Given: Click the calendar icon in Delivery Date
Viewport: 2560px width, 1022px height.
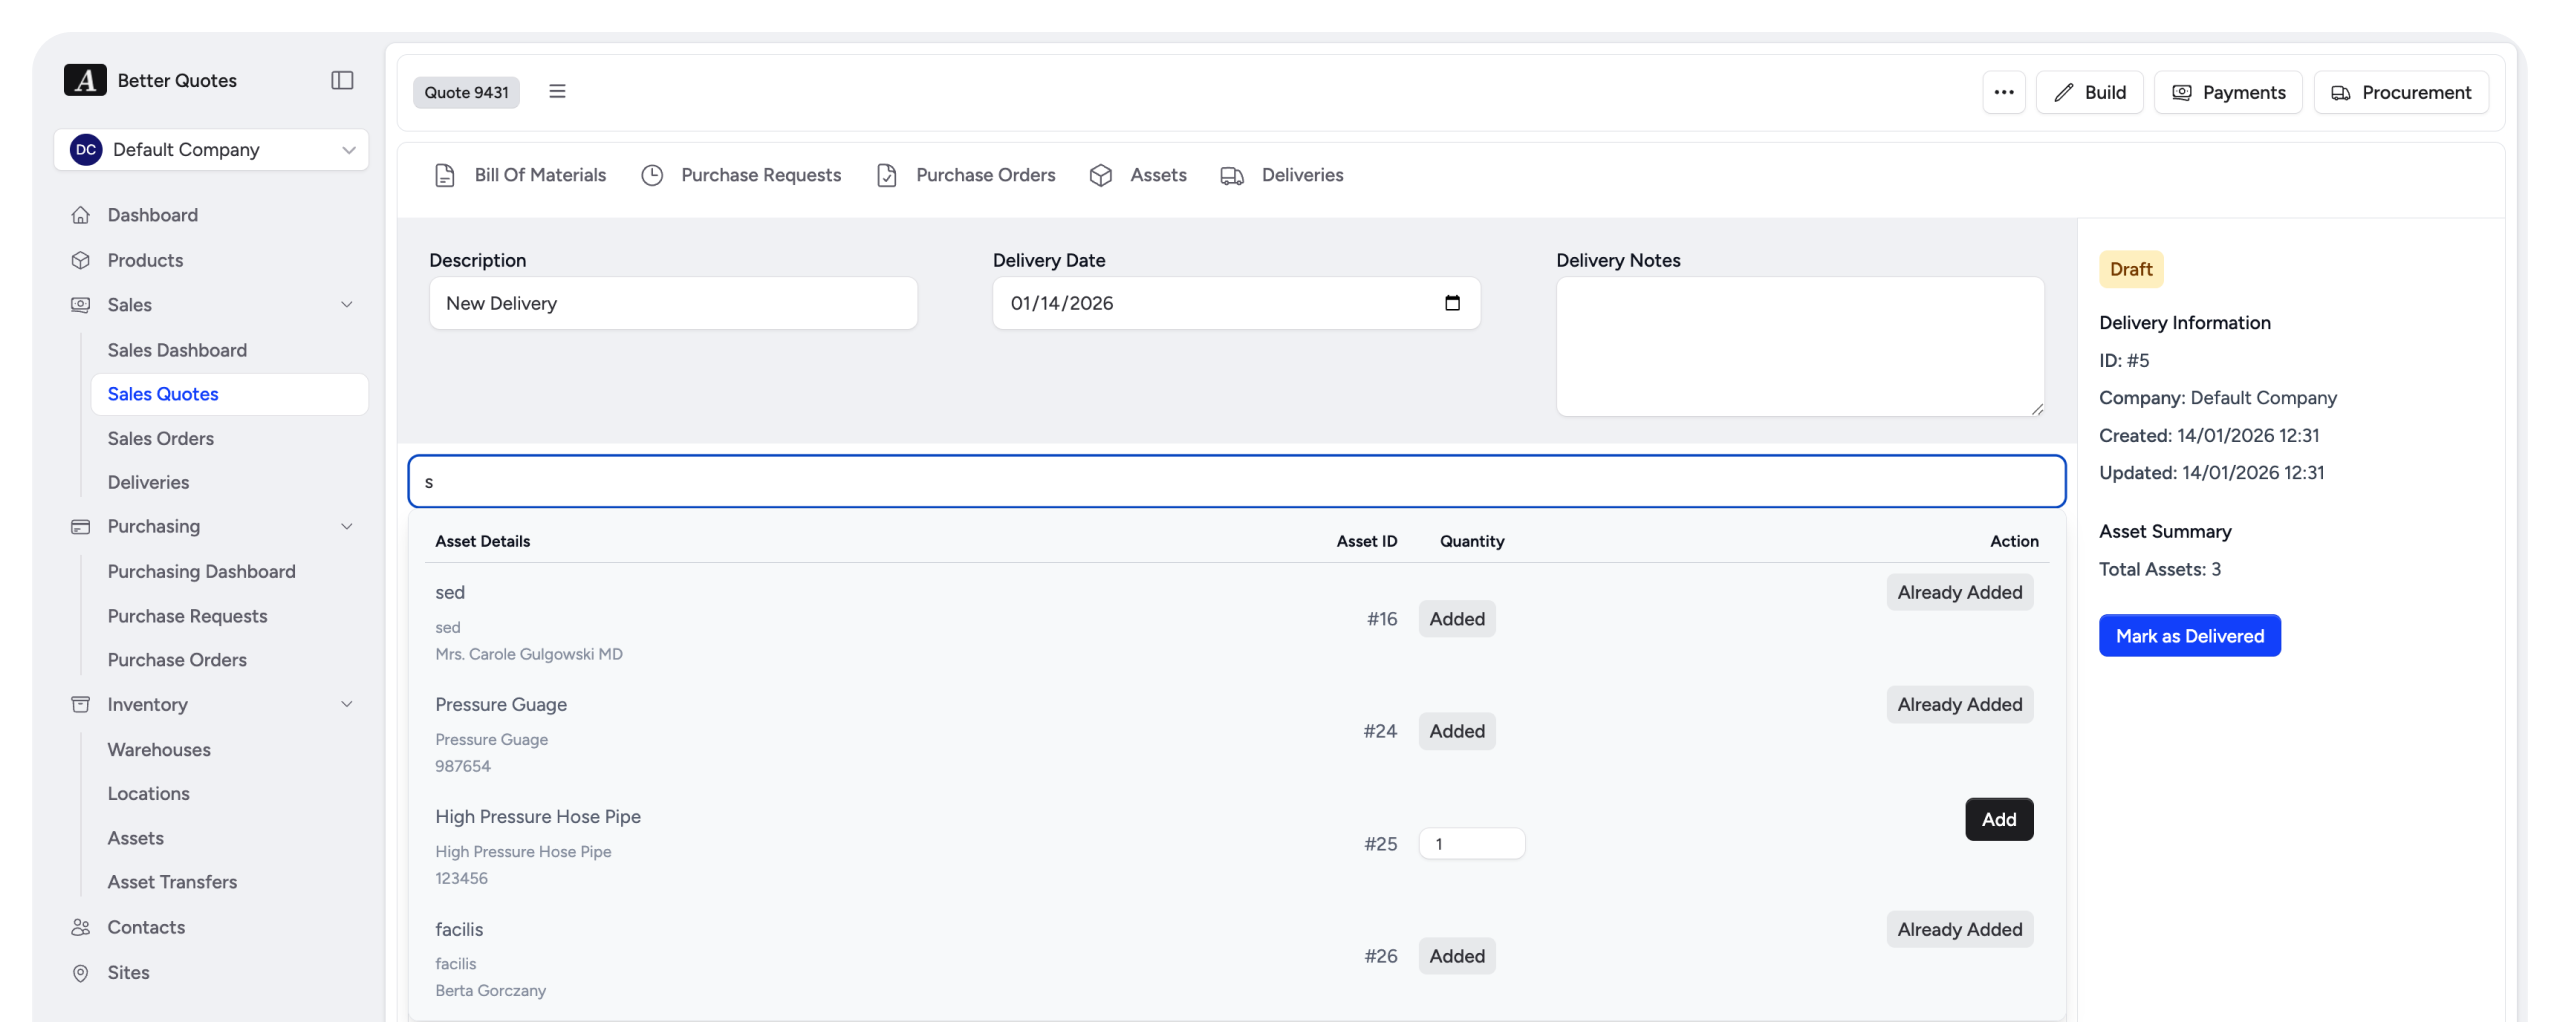Looking at the screenshot, I should tap(1452, 303).
